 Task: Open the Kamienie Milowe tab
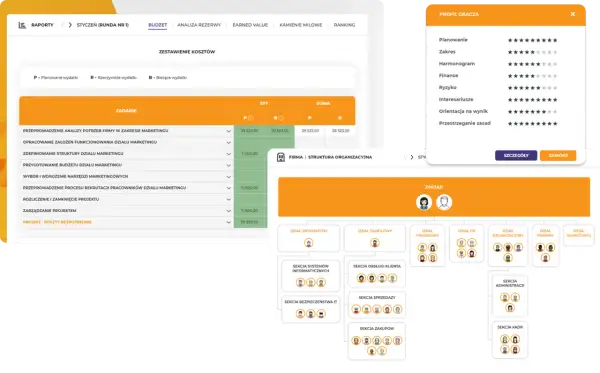[x=301, y=25]
